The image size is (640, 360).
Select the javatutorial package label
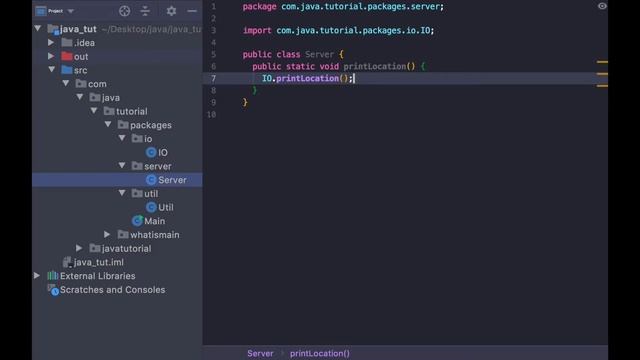tap(127, 249)
